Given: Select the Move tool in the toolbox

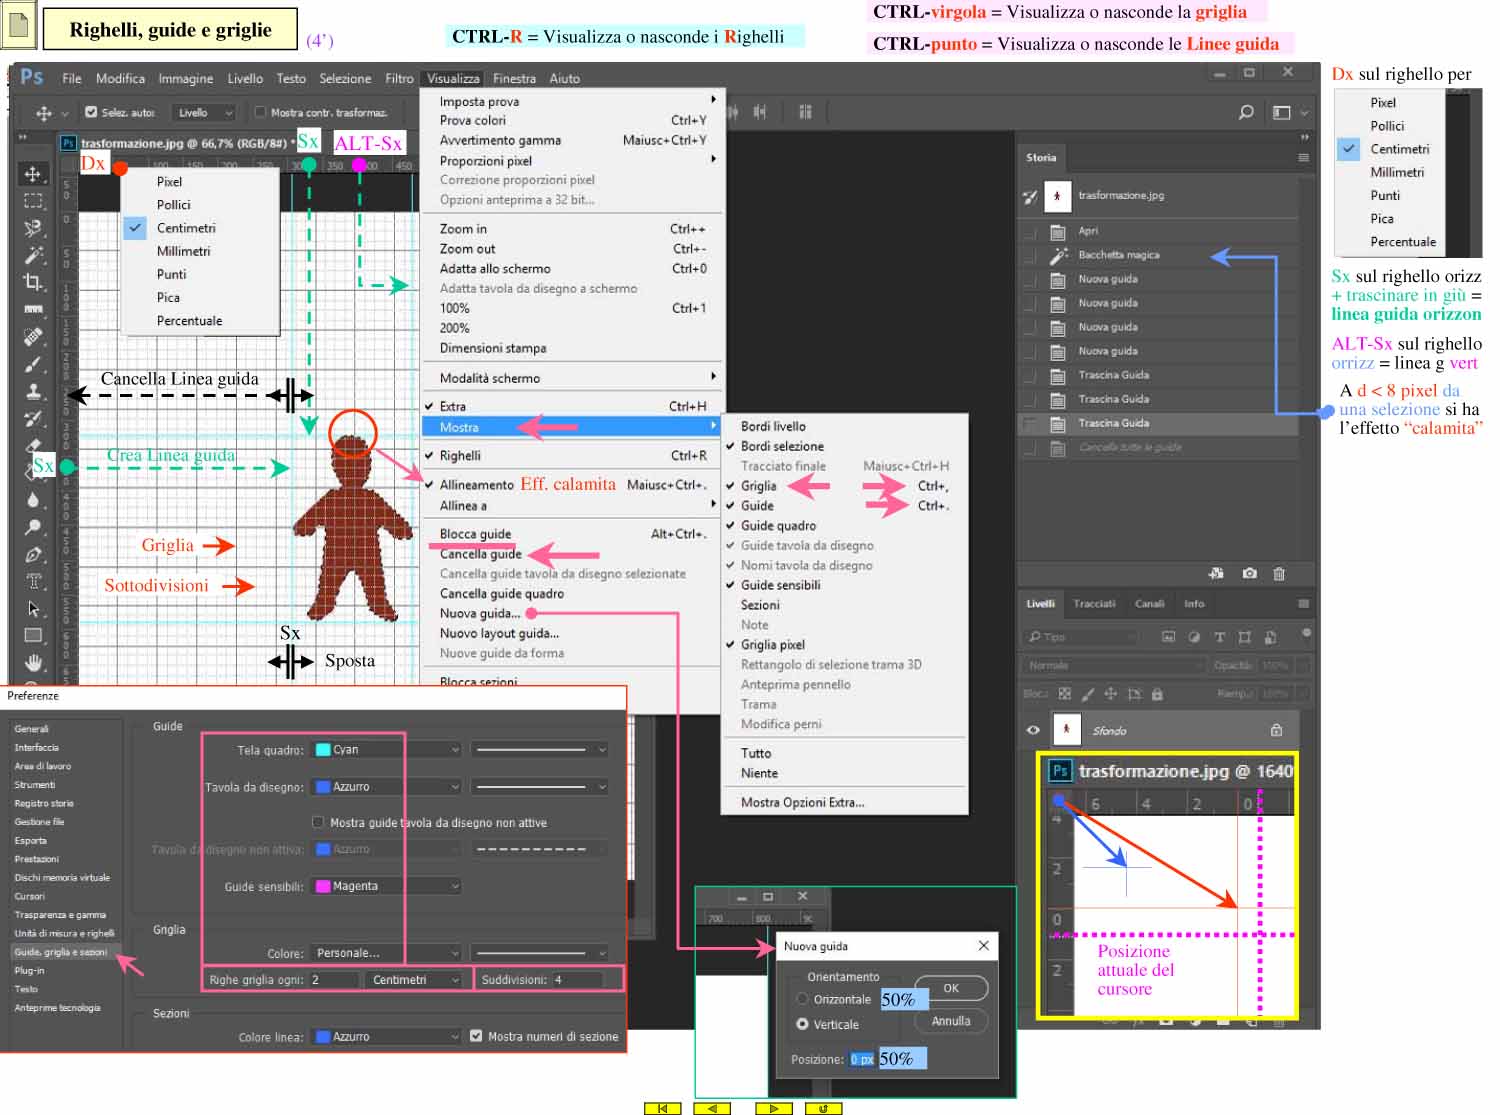Looking at the screenshot, I should point(33,174).
